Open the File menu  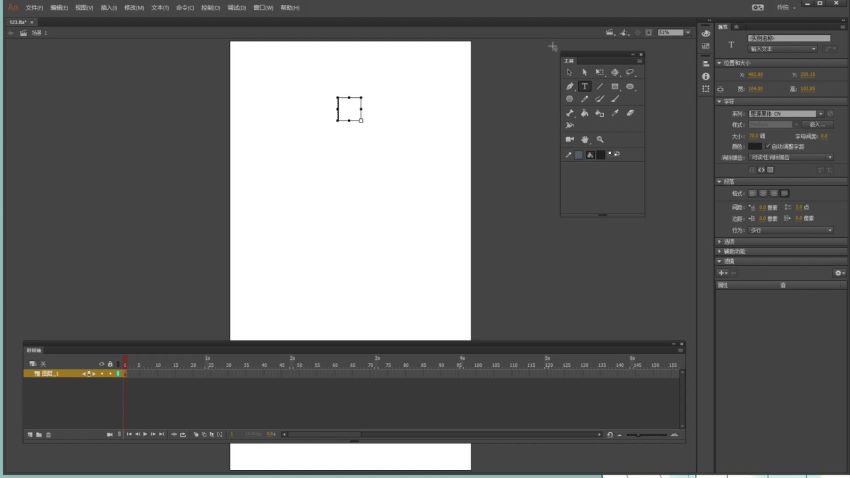[34, 8]
